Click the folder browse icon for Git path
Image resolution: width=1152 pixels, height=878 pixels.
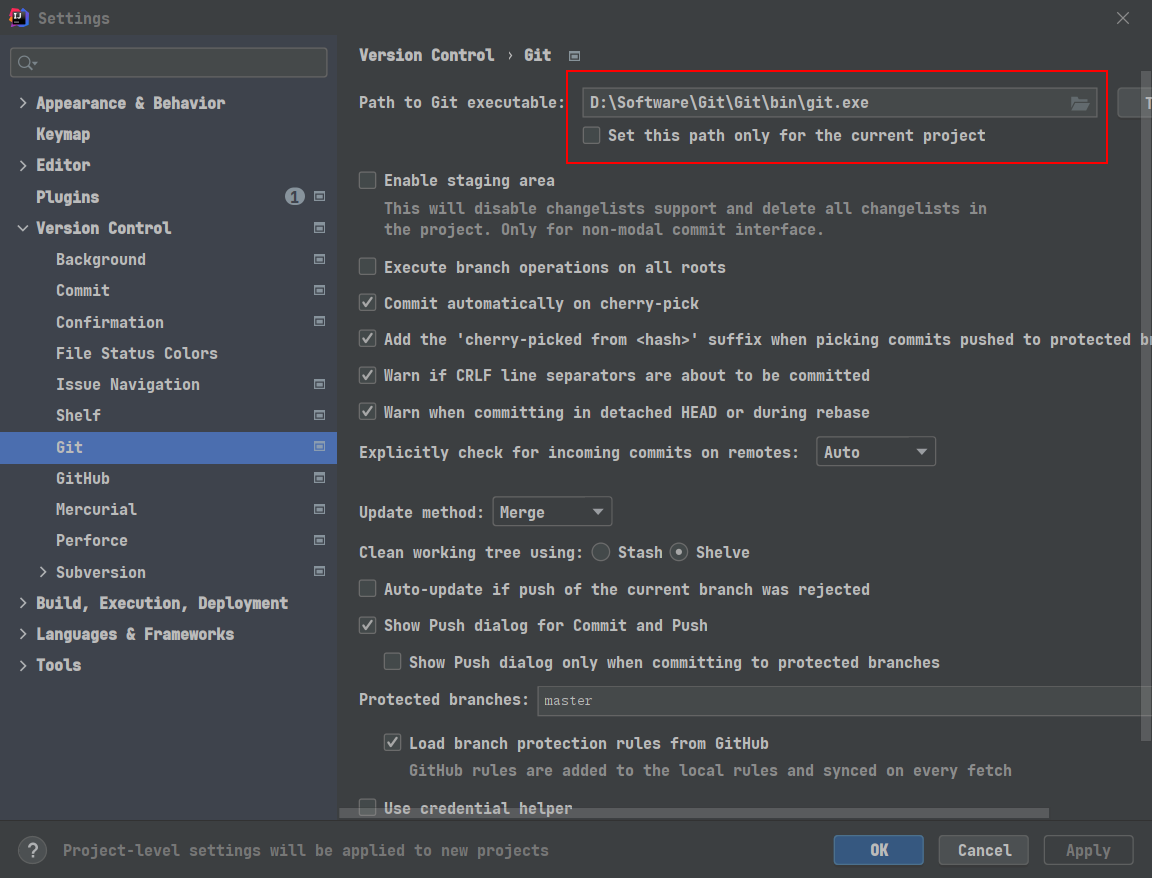tap(1079, 104)
